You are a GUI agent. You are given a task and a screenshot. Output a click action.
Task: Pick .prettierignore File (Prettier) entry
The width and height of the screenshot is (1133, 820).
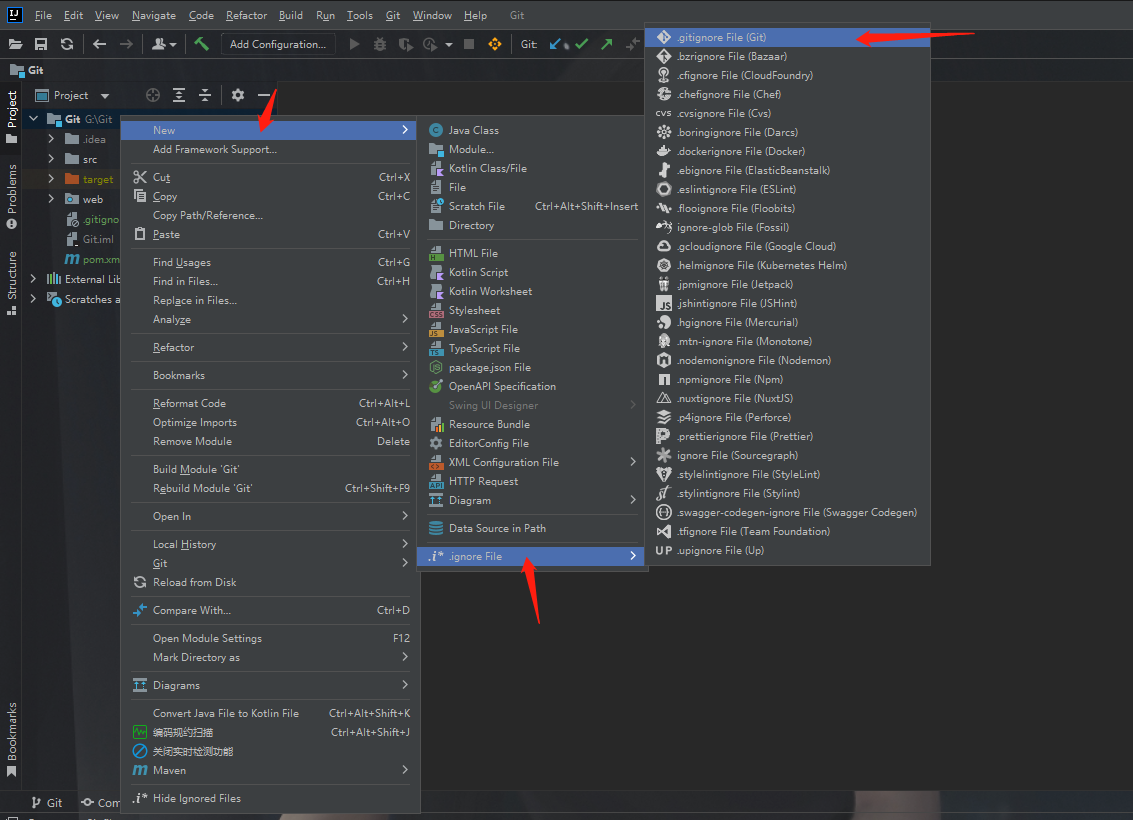point(787,436)
